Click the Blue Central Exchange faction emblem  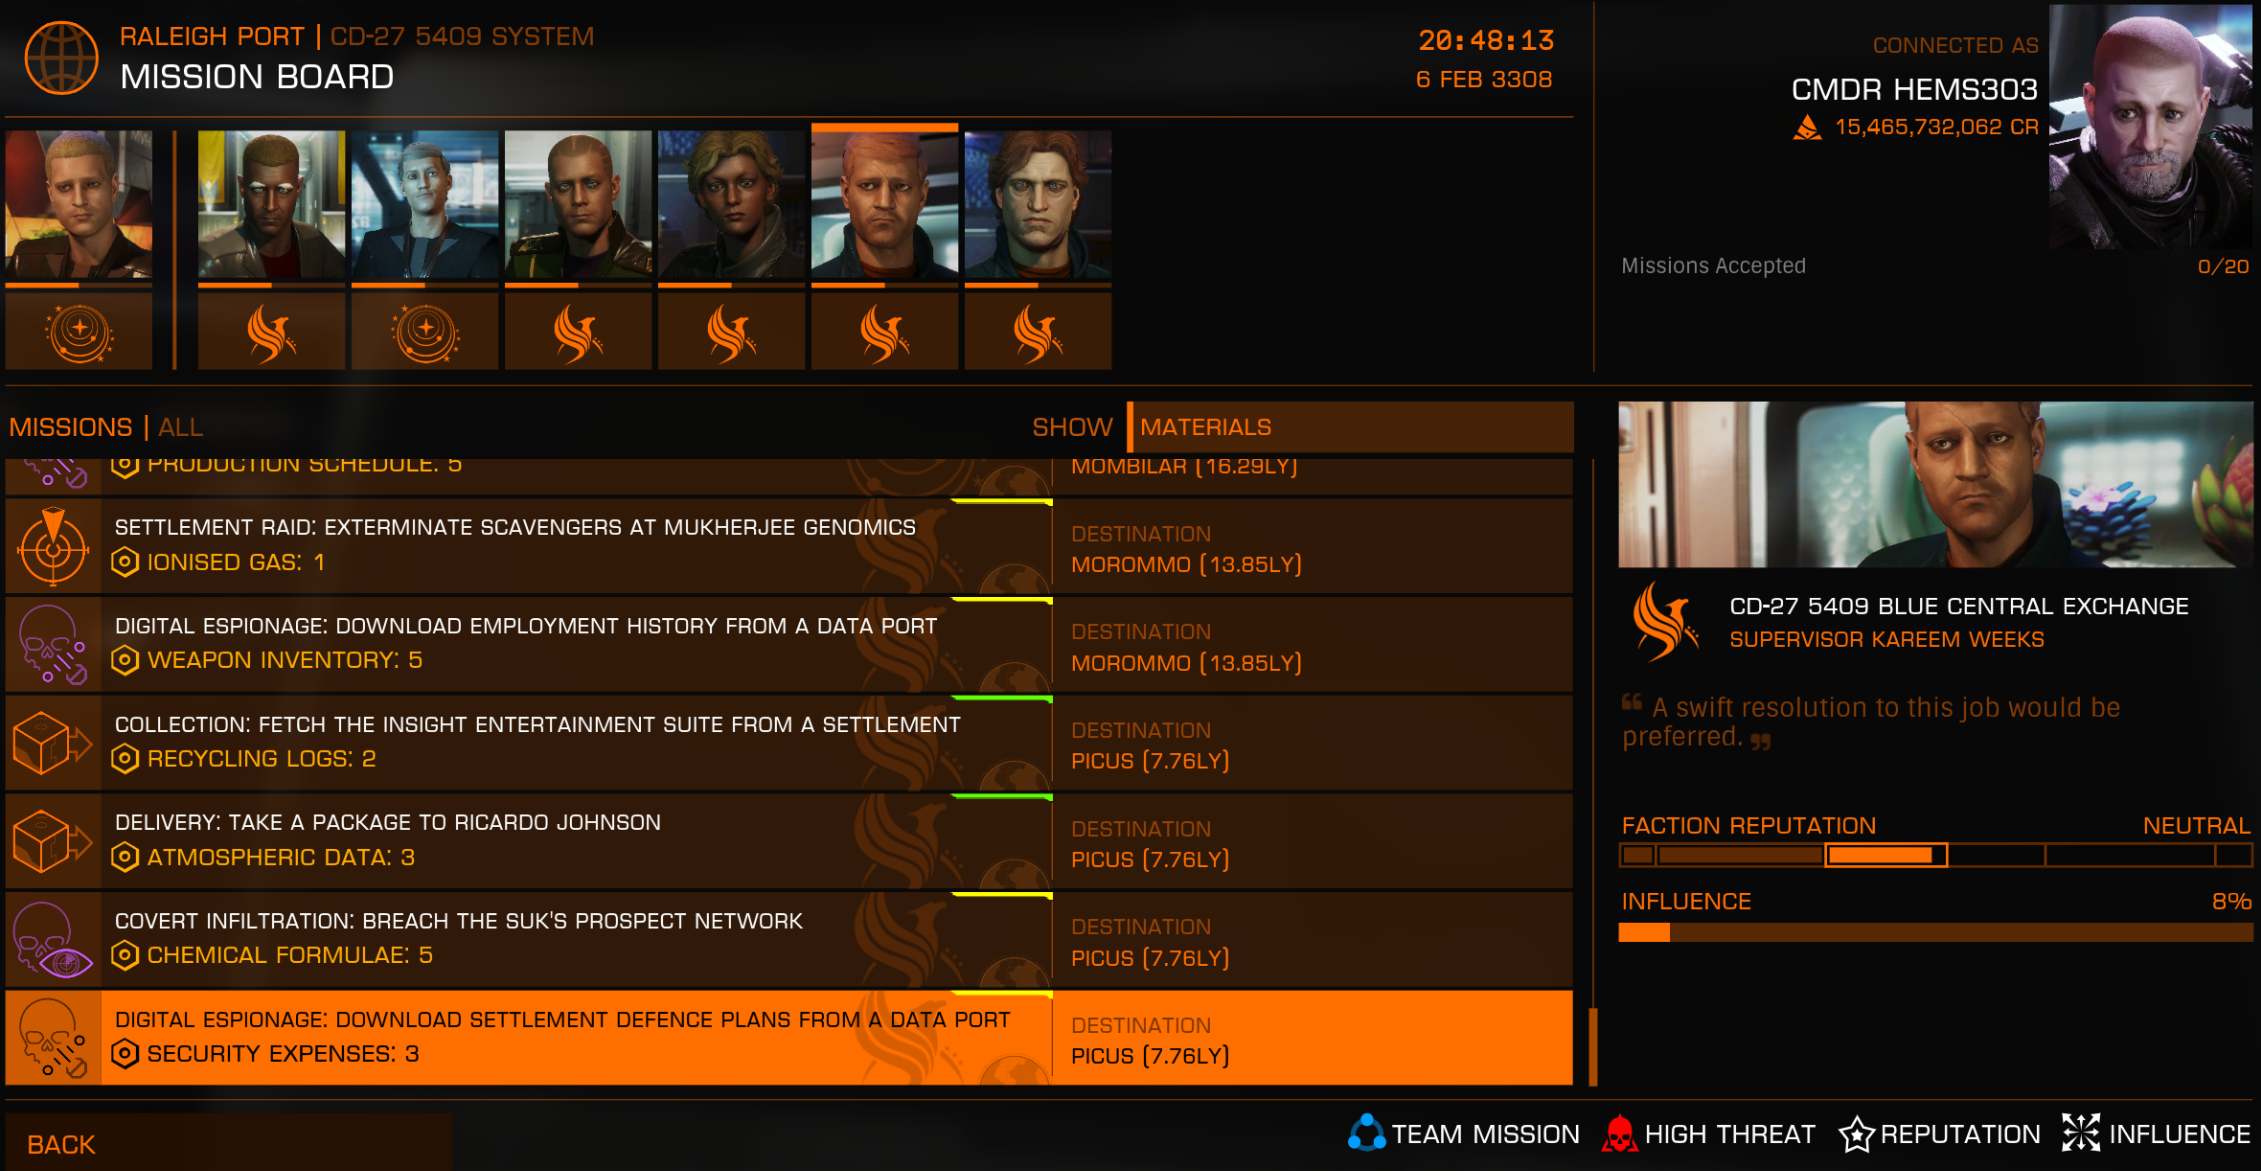pos(1664,621)
